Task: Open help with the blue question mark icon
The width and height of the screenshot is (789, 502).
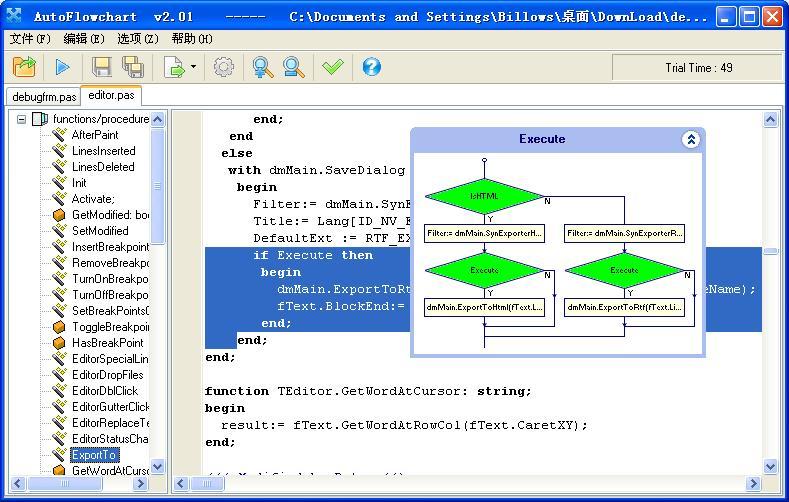Action: pos(372,66)
